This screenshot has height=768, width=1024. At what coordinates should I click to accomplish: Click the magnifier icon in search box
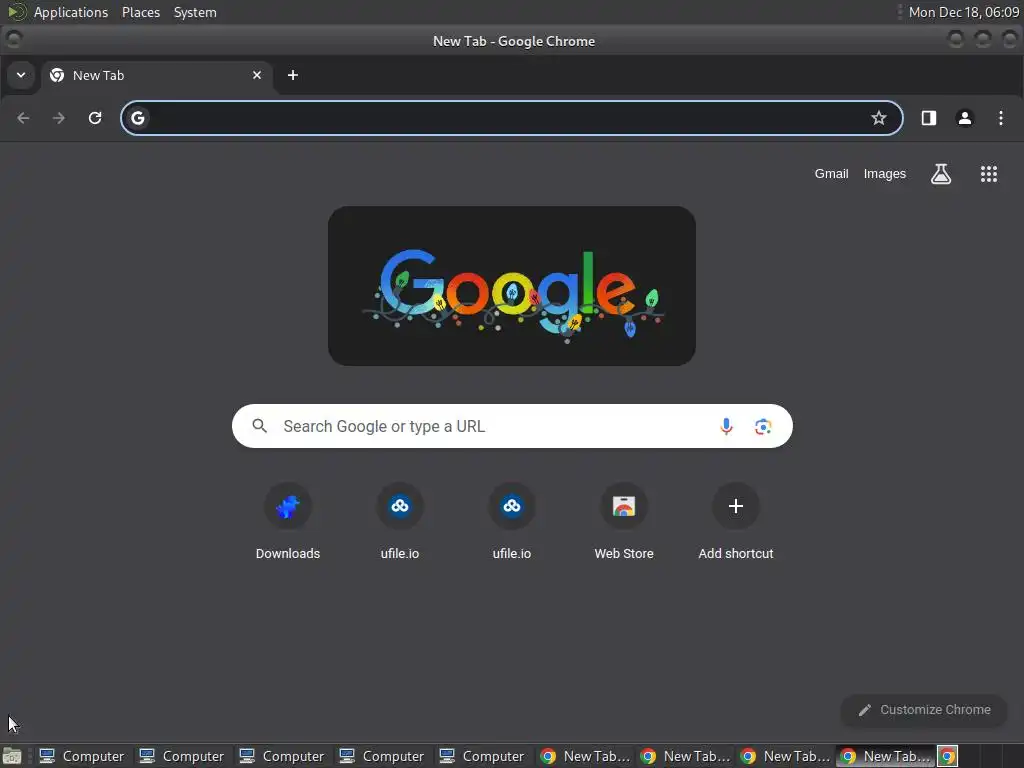coord(259,426)
